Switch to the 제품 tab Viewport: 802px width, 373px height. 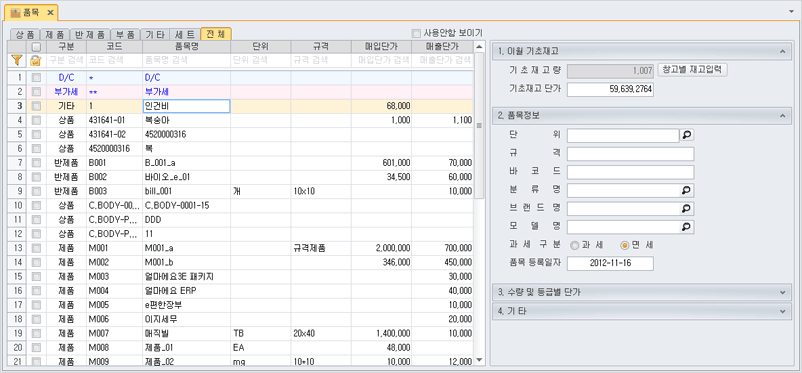pyautogui.click(x=54, y=34)
